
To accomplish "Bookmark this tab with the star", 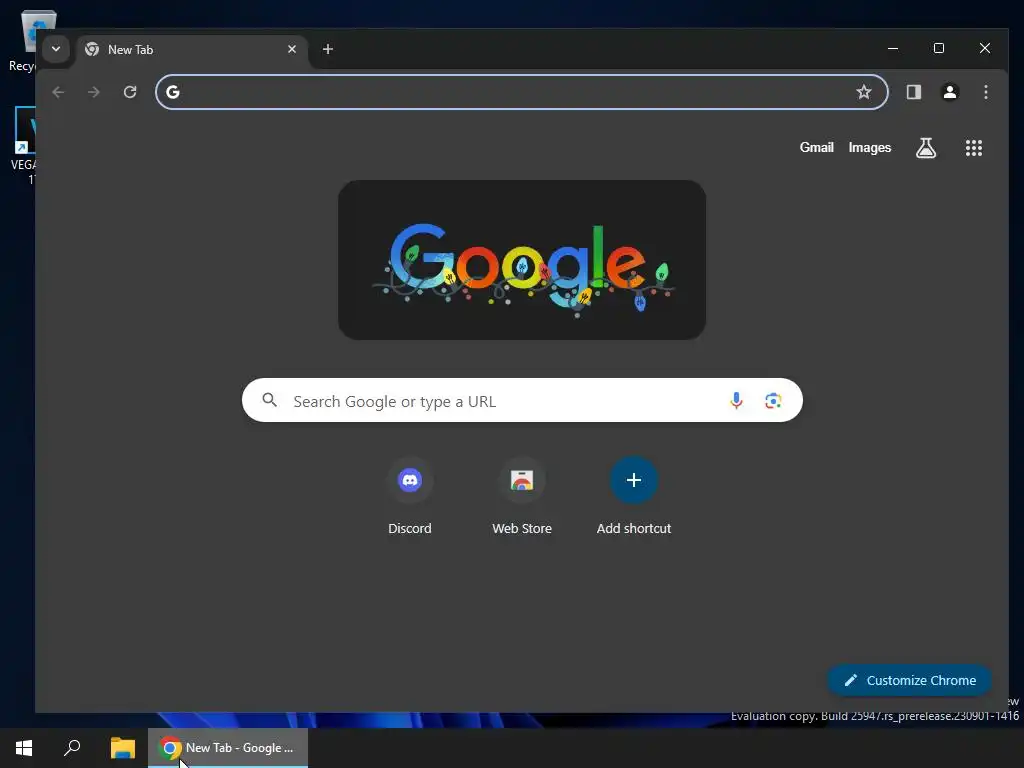I will click(x=864, y=92).
